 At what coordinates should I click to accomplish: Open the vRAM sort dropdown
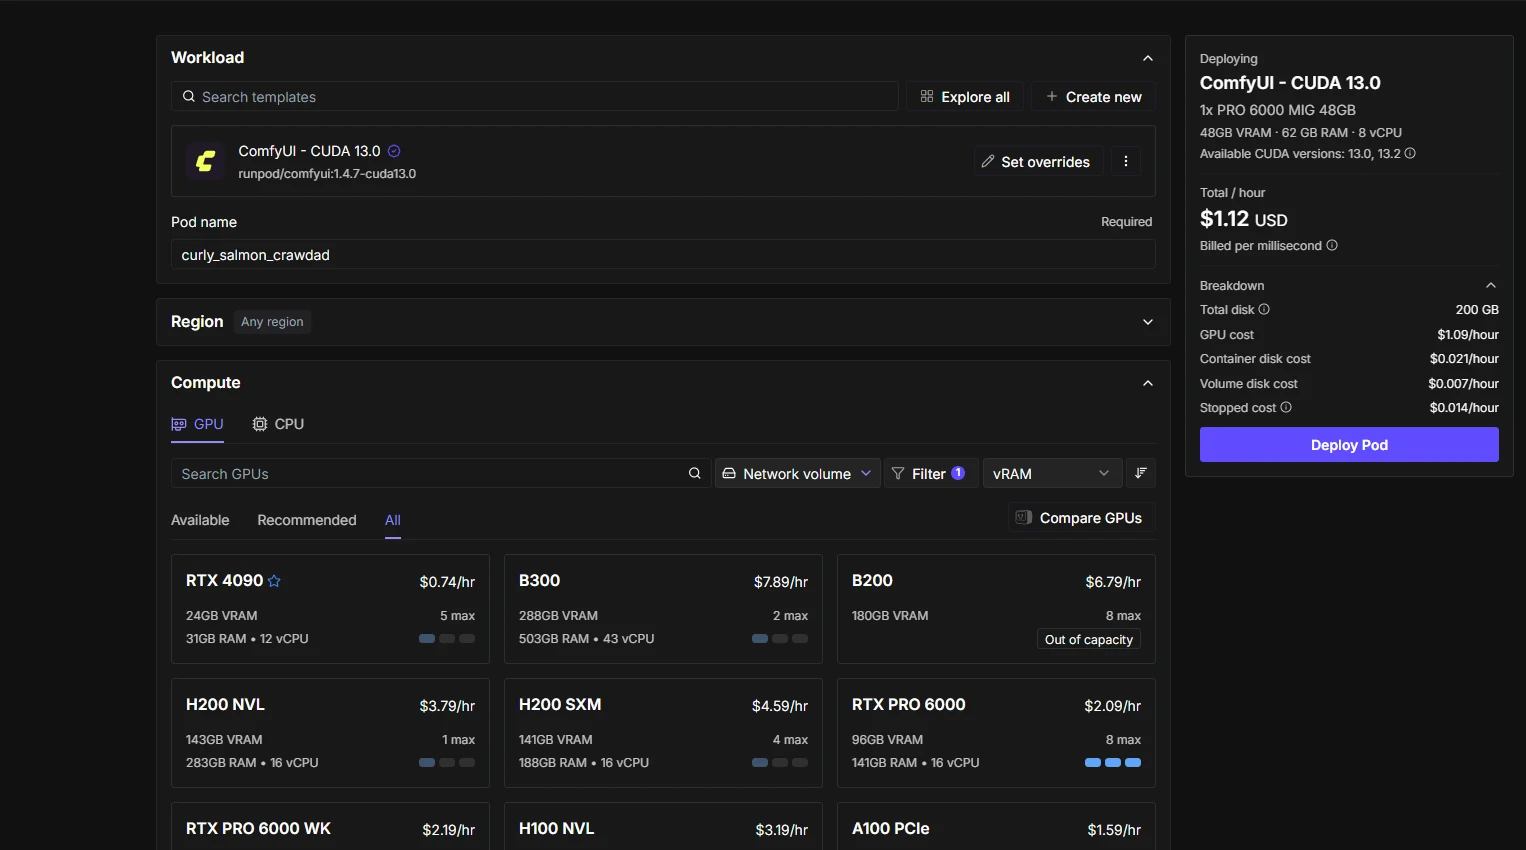click(1052, 473)
